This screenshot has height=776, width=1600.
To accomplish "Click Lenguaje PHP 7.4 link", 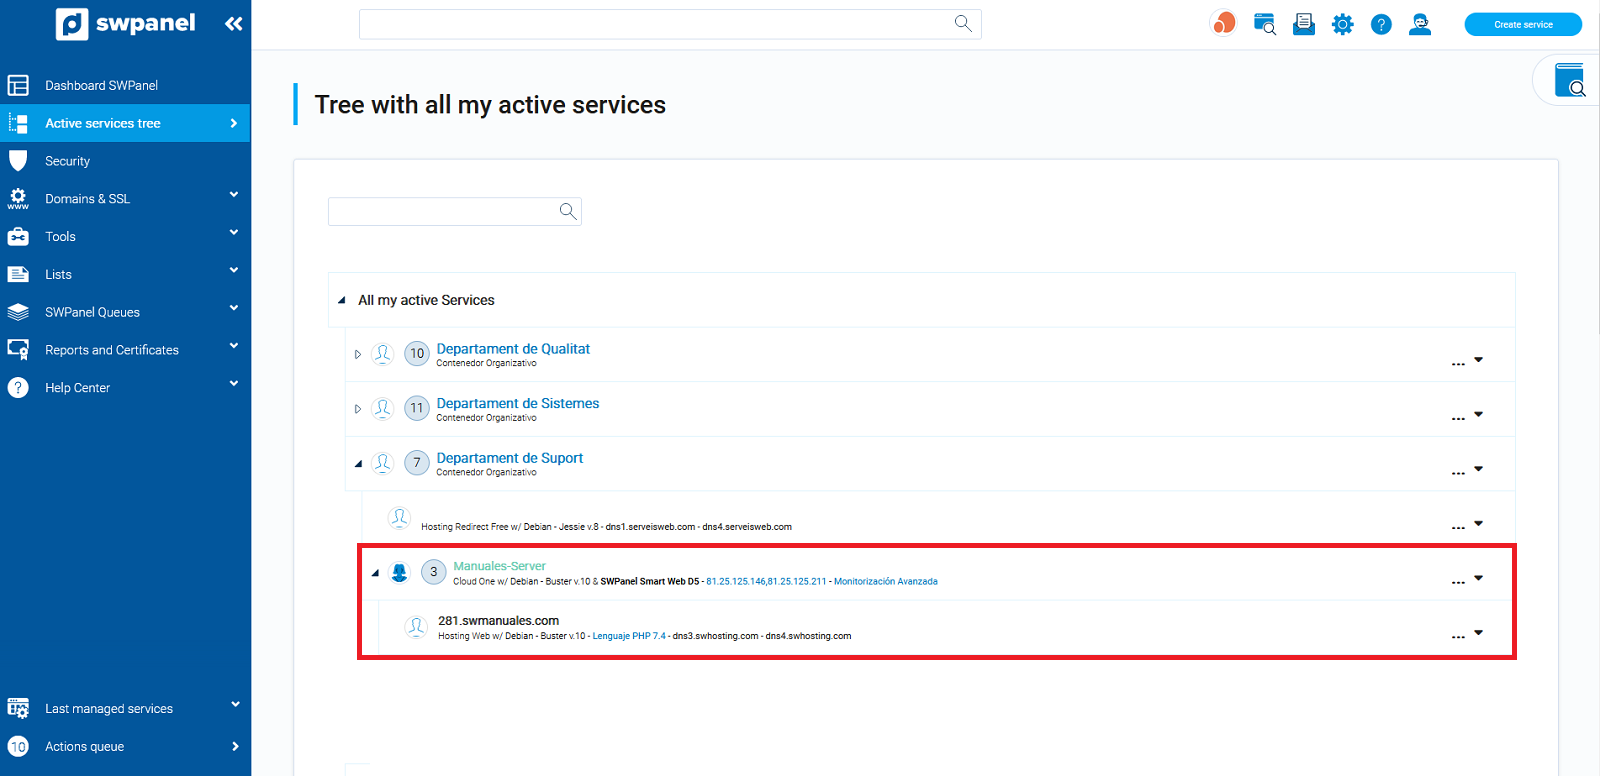I will click(x=629, y=636).
